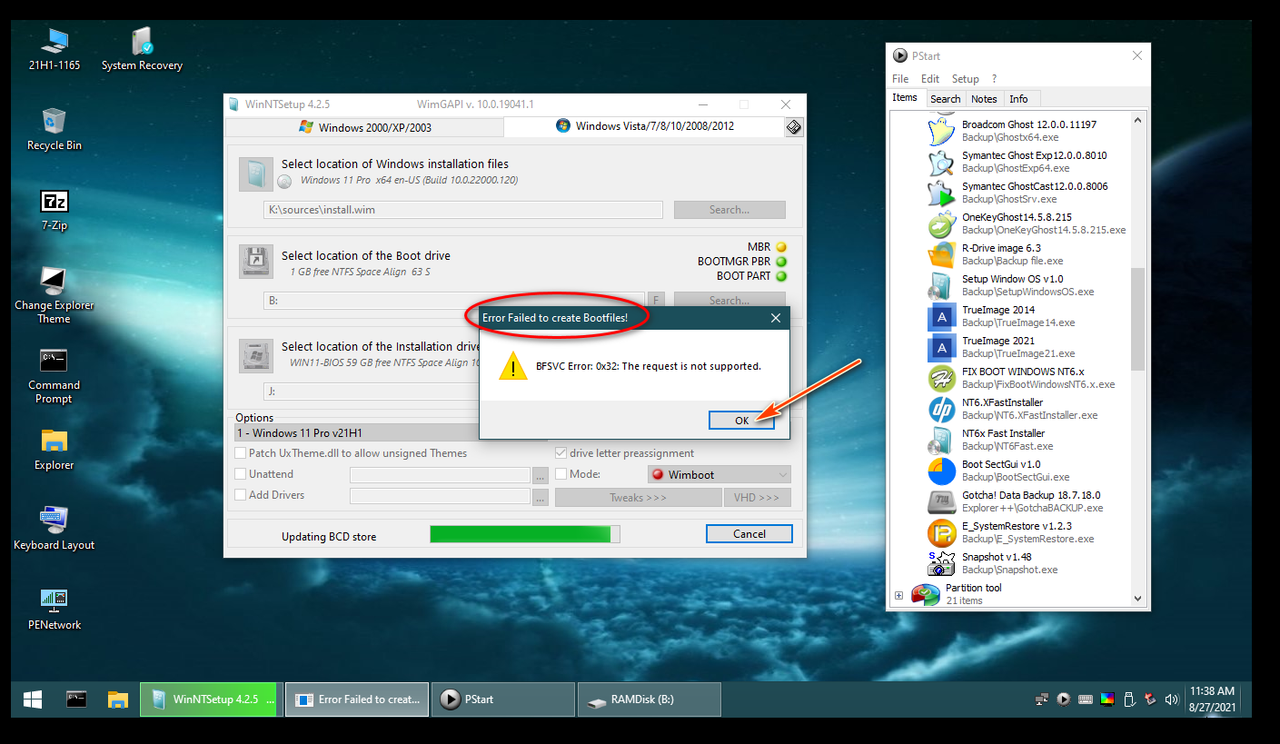Toggle drive letter preassignment checkbox

(561, 453)
